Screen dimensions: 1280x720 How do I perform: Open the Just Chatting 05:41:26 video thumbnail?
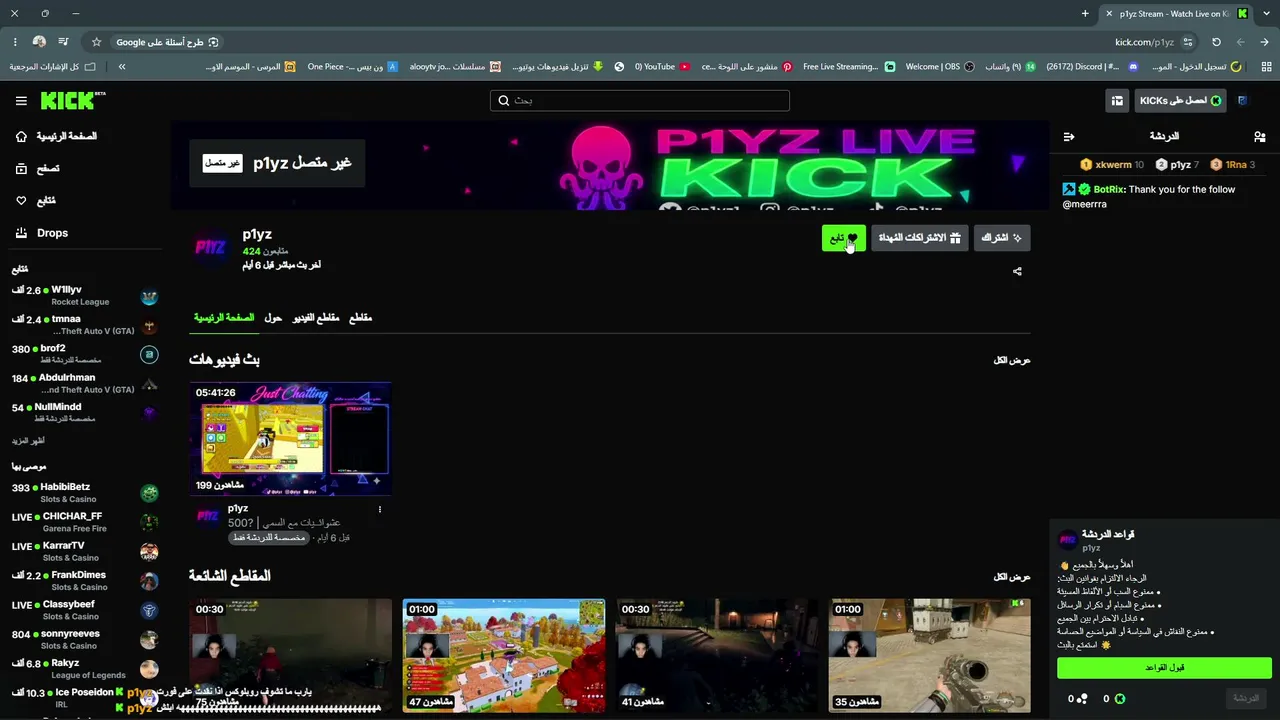(290, 439)
